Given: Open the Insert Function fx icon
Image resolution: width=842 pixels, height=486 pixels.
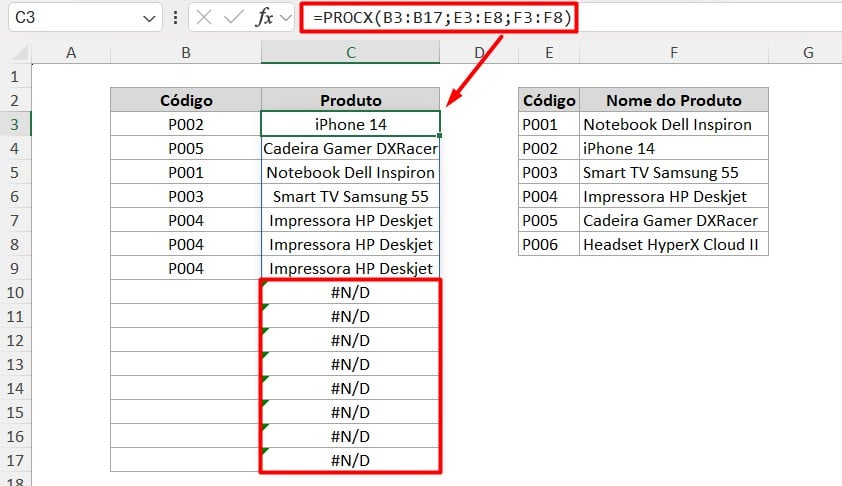Looking at the screenshot, I should (264, 18).
